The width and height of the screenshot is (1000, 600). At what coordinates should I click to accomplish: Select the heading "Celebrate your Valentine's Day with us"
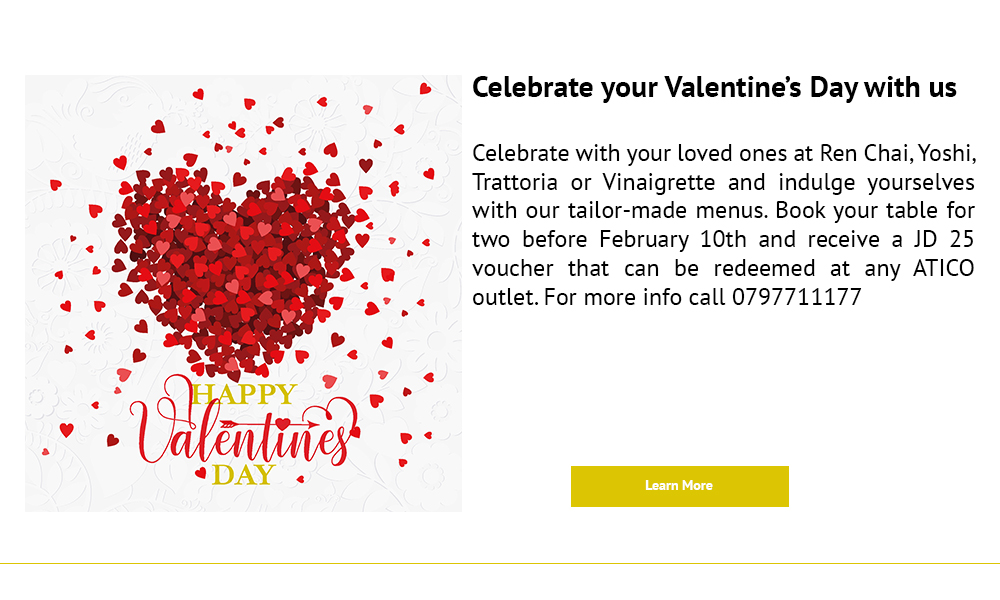coord(714,87)
